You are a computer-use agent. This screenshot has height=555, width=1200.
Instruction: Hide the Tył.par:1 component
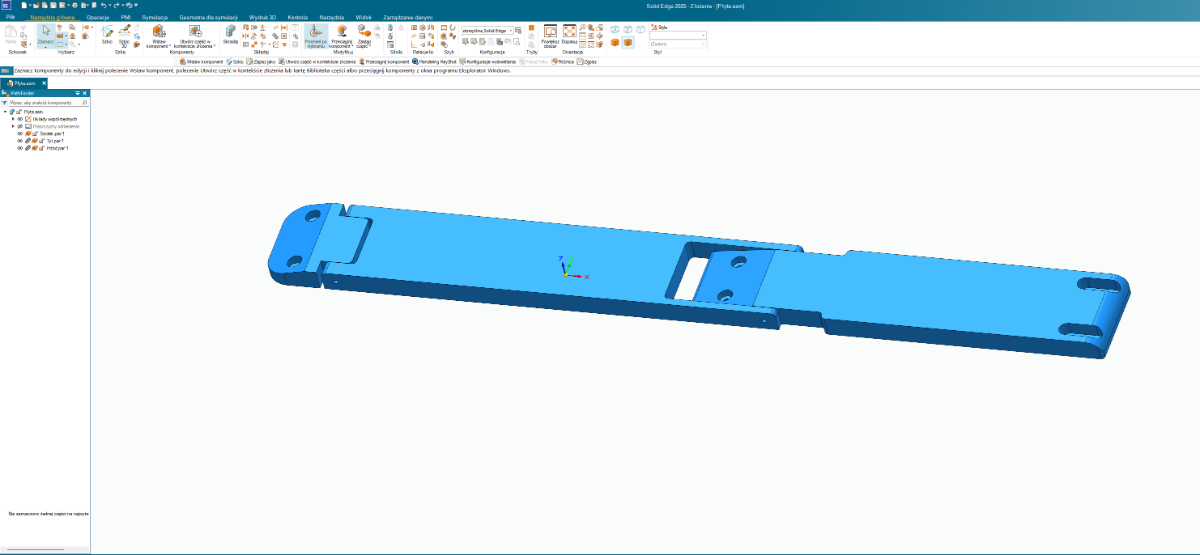click(x=20, y=141)
